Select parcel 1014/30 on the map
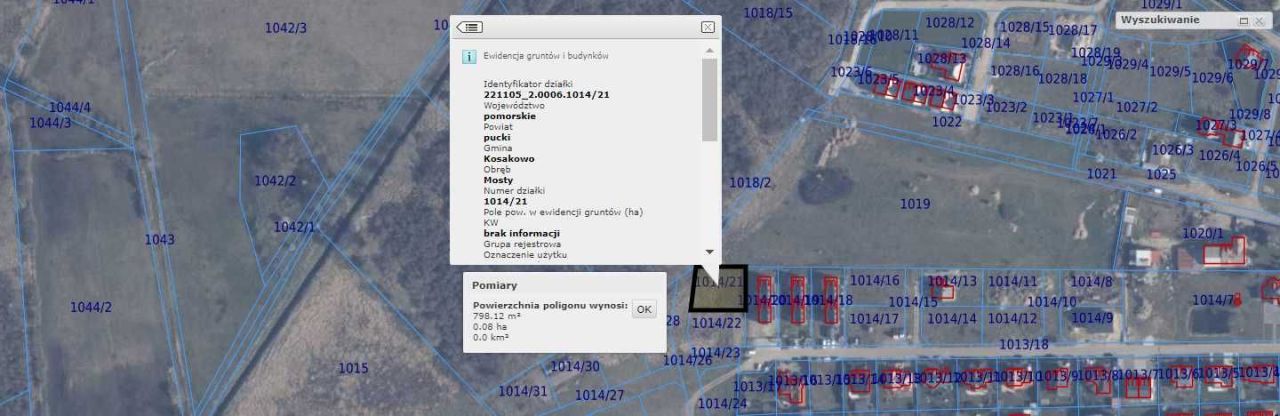This screenshot has width=1280, height=416. 575,367
